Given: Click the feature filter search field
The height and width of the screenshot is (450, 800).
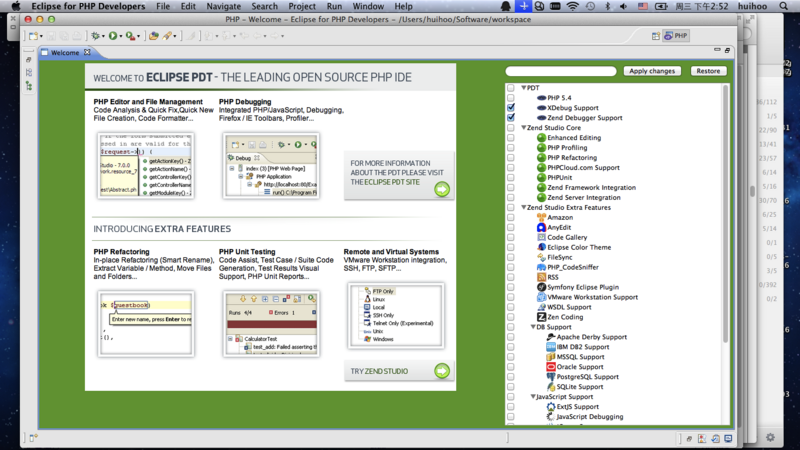Looking at the screenshot, I should pos(560,71).
